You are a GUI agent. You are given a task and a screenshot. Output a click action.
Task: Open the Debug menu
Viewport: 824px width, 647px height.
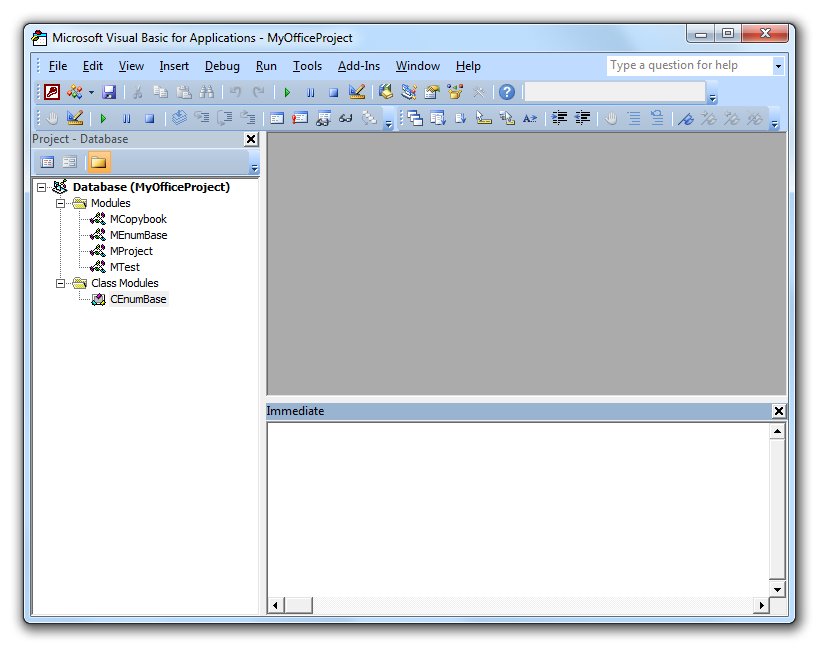[222, 66]
